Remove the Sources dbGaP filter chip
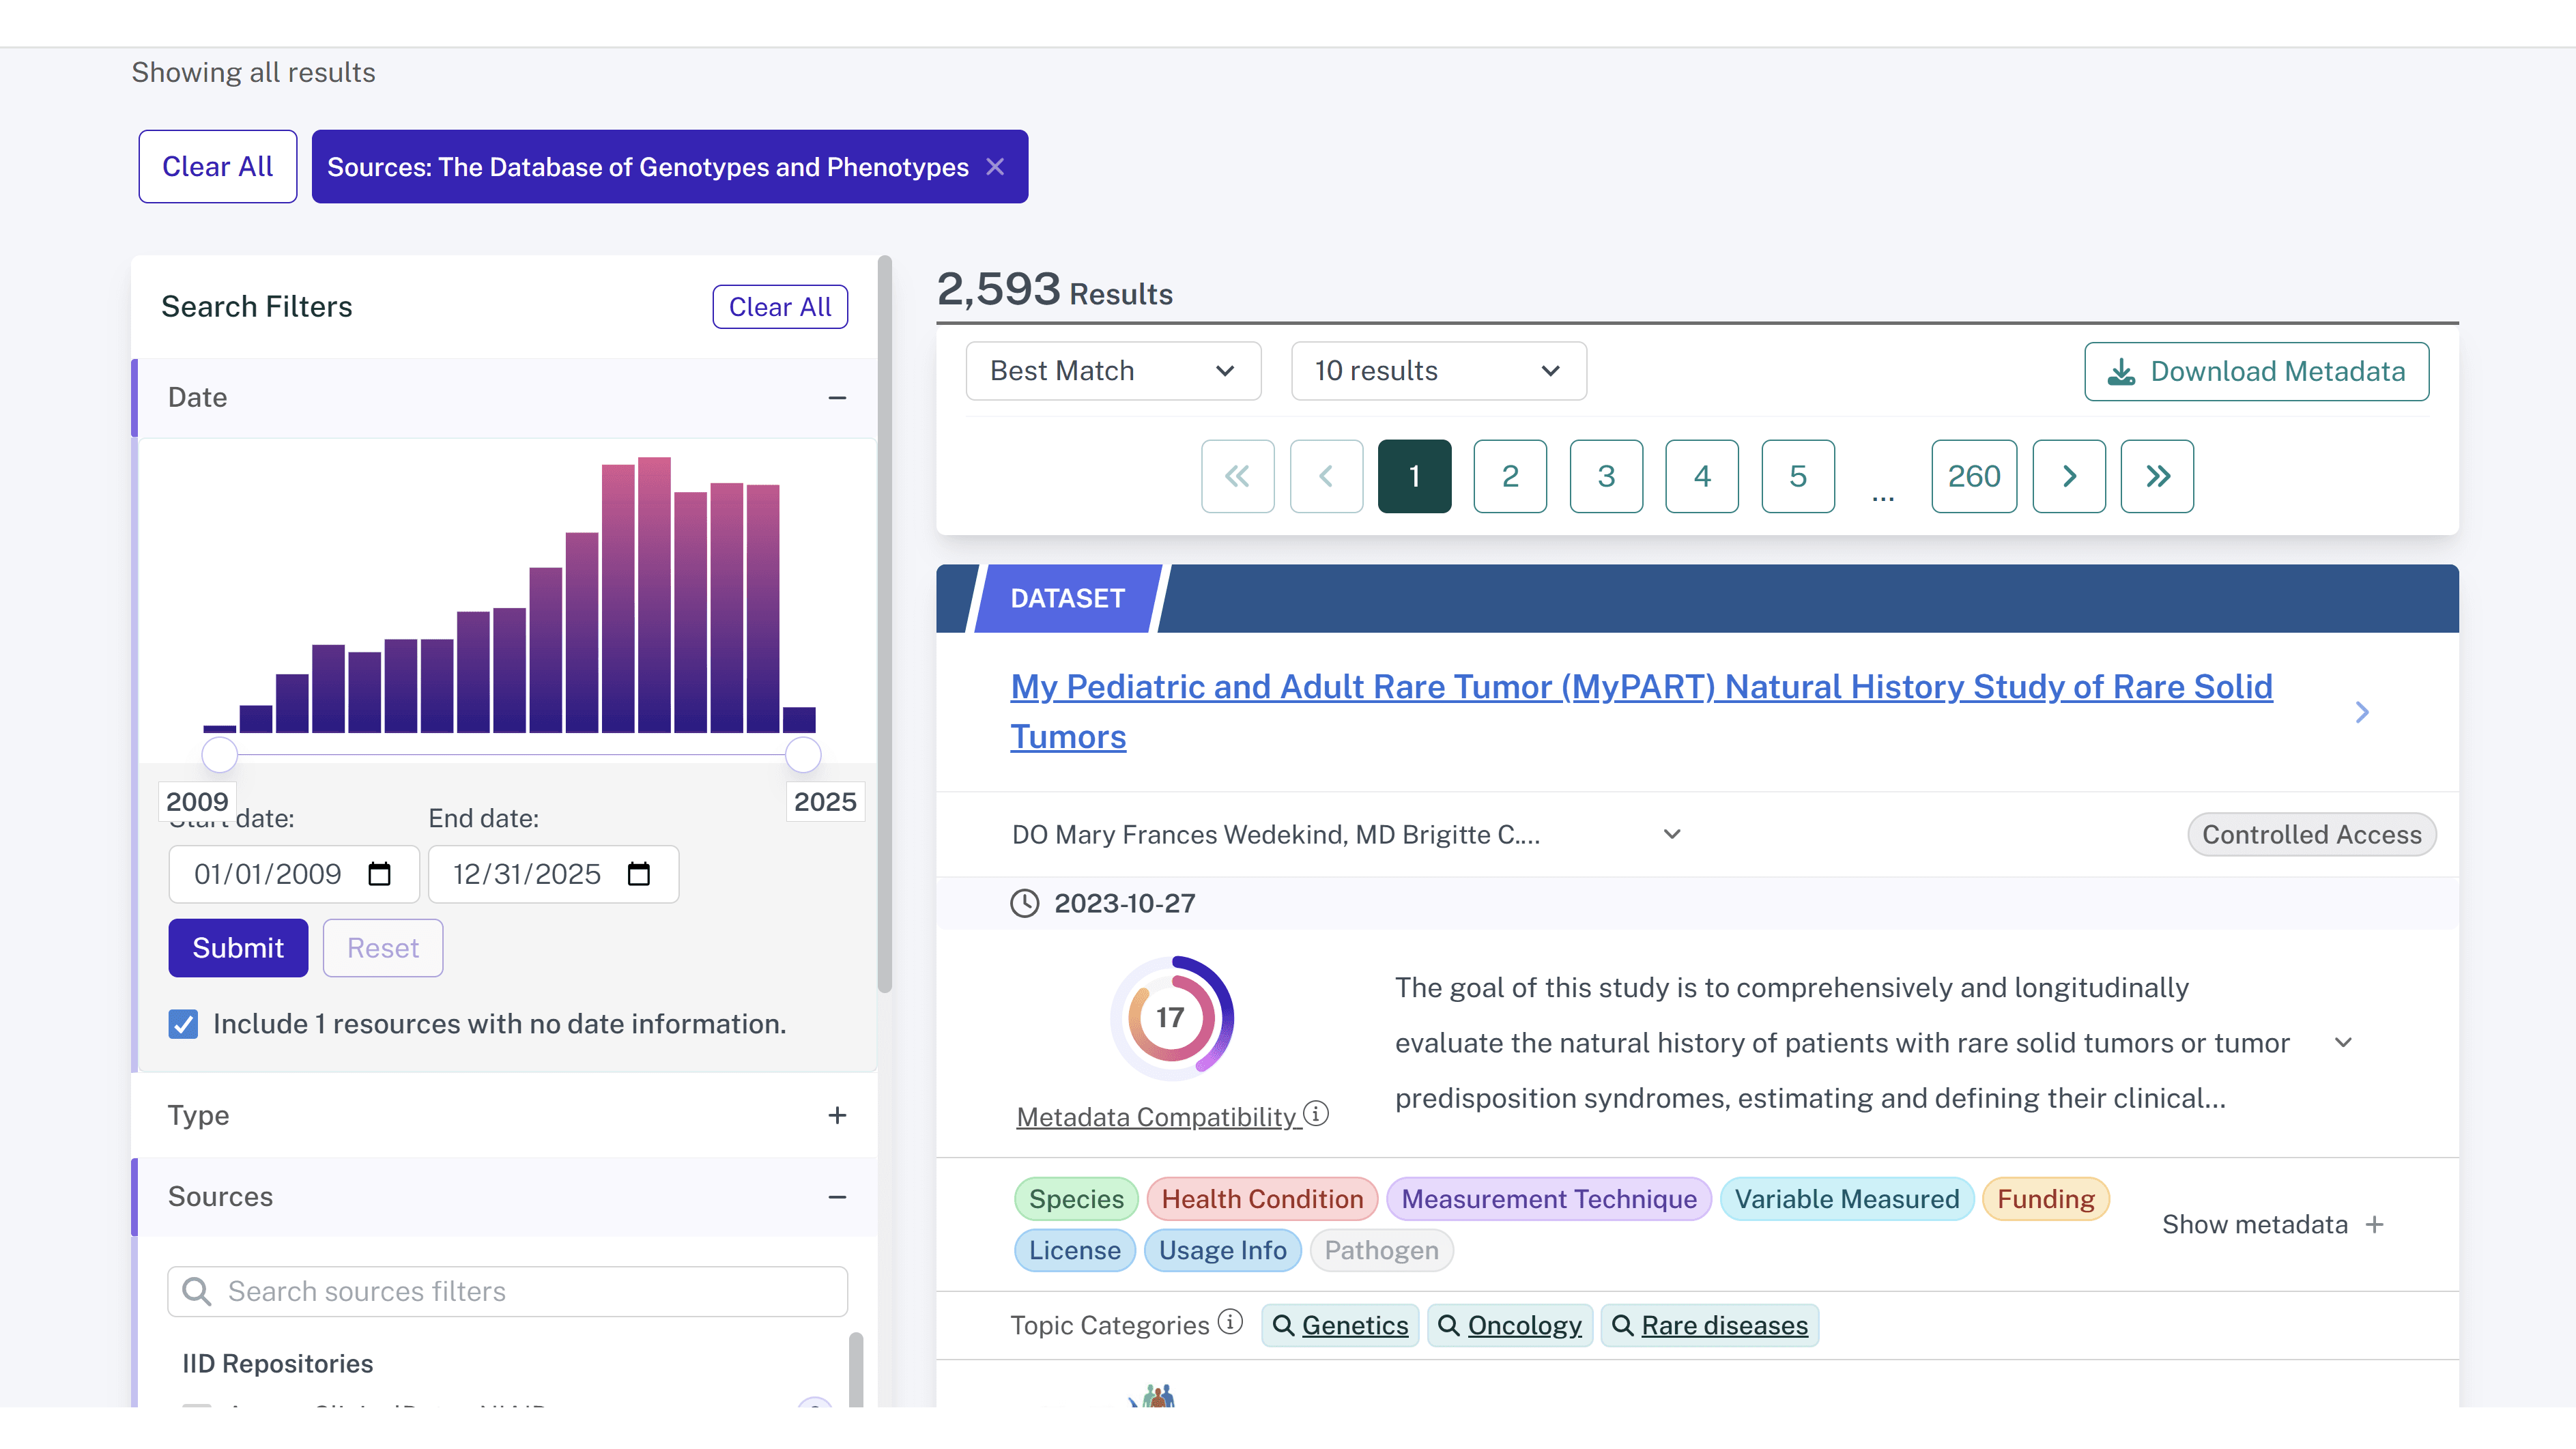2576x1449 pixels. pyautogui.click(x=995, y=167)
